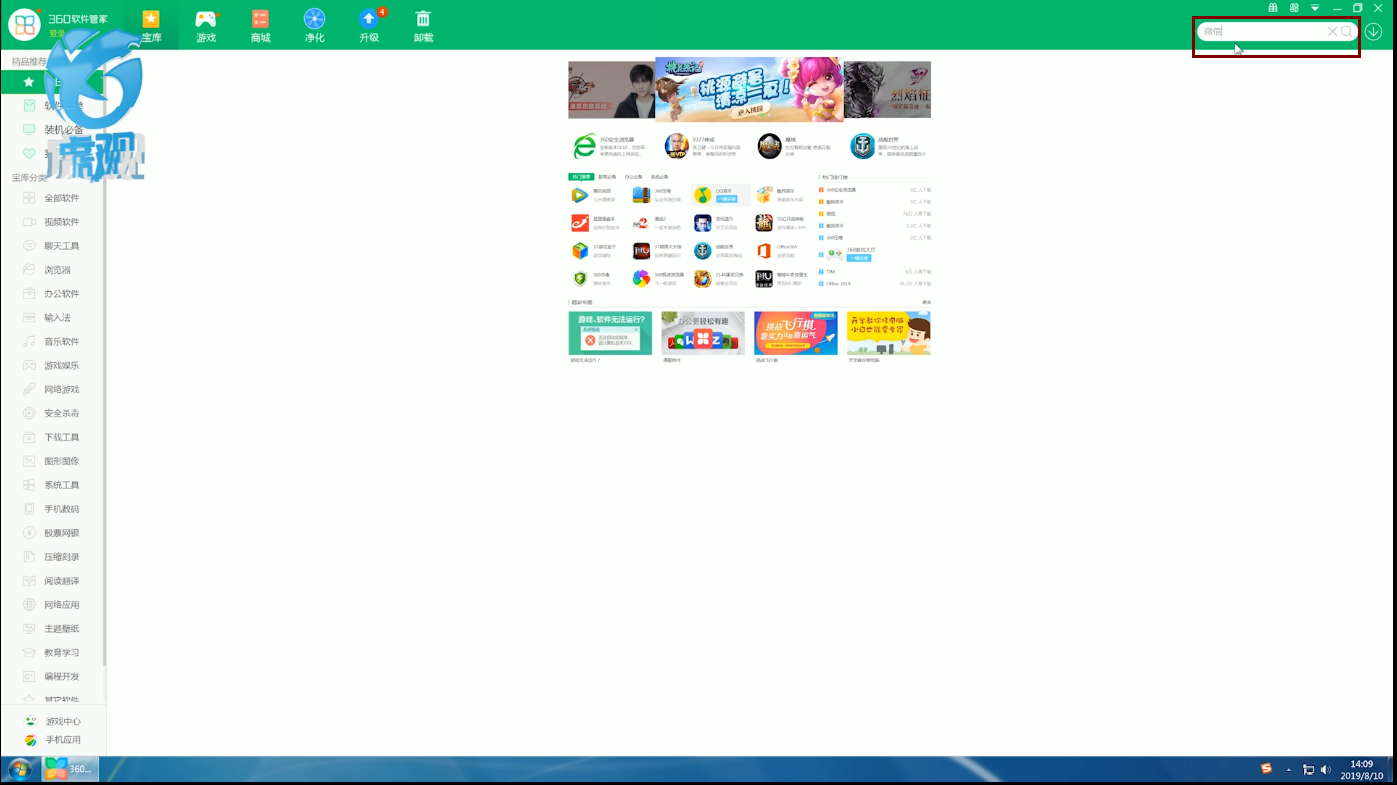Image resolution: width=1397 pixels, height=785 pixels.
Task: Switch to the 商城 tab
Action: [x=260, y=26]
